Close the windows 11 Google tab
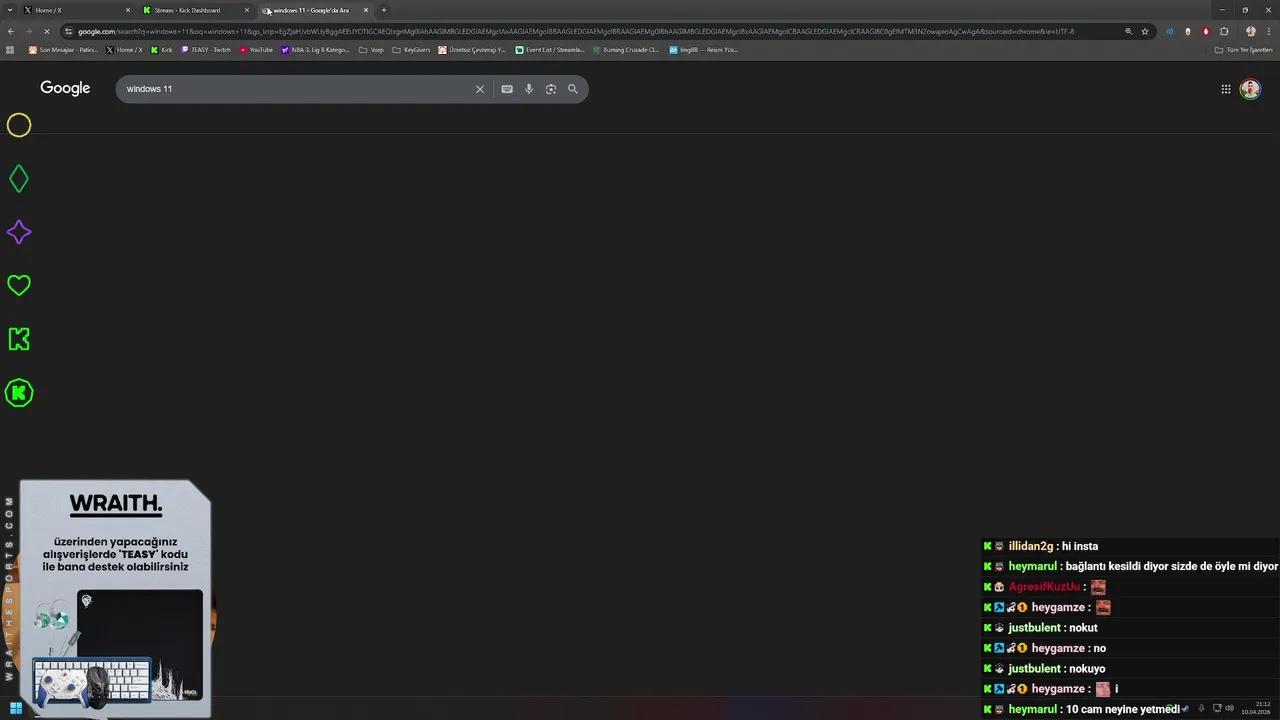The height and width of the screenshot is (720, 1280). (x=366, y=10)
